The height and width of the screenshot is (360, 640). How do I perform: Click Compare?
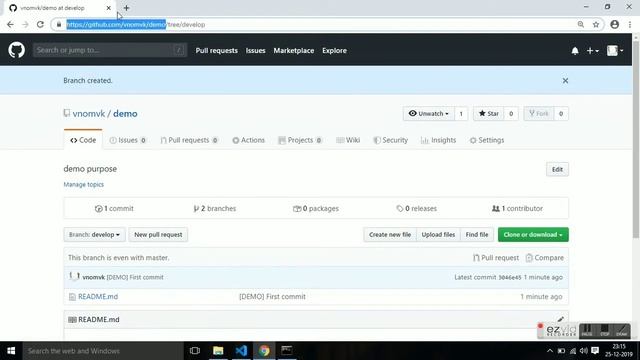[x=544, y=258]
